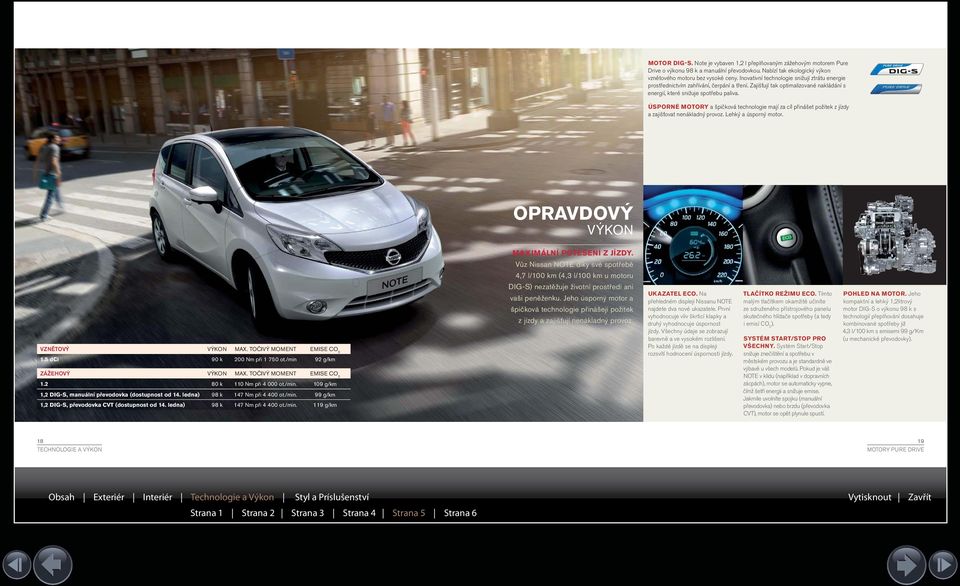
Task: Click Vytisknout to print
Action: 869,497
